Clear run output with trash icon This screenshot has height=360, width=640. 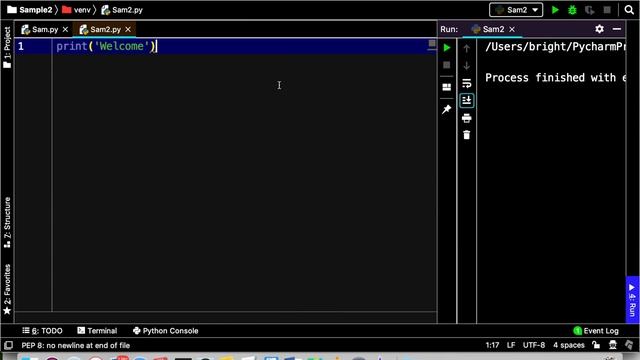[x=467, y=135]
